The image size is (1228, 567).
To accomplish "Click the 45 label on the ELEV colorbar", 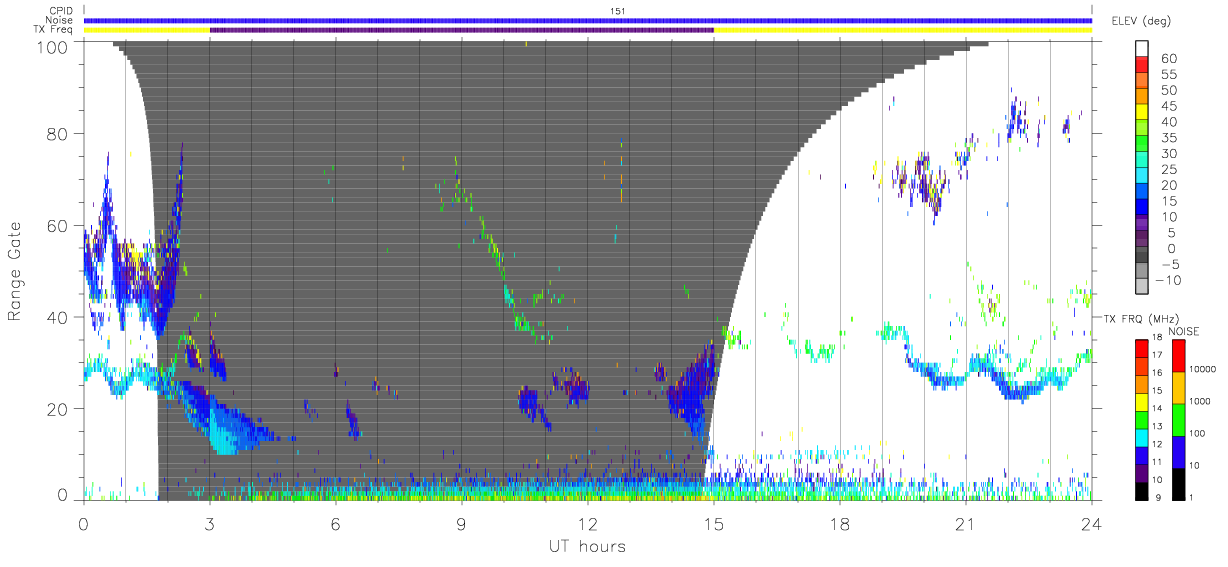I will (1167, 106).
